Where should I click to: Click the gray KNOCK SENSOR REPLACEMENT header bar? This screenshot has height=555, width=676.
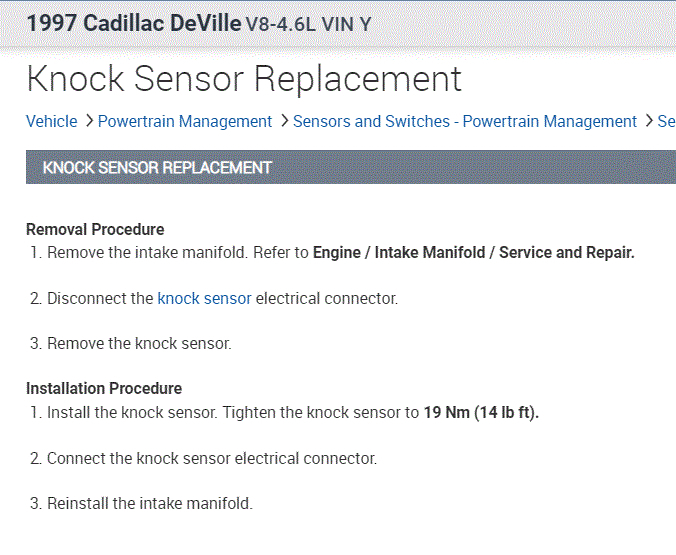click(x=350, y=167)
